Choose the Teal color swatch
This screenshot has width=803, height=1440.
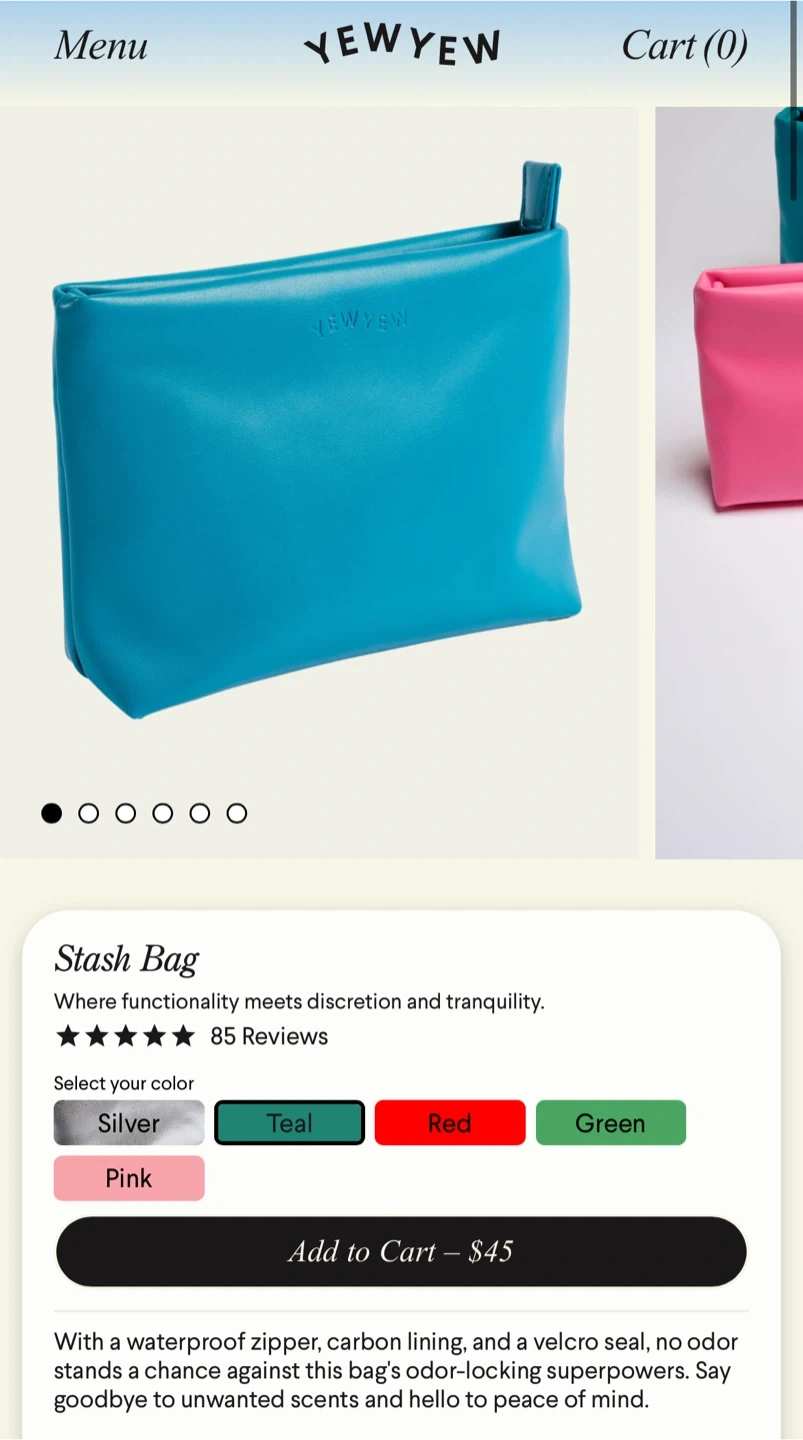[289, 1123]
